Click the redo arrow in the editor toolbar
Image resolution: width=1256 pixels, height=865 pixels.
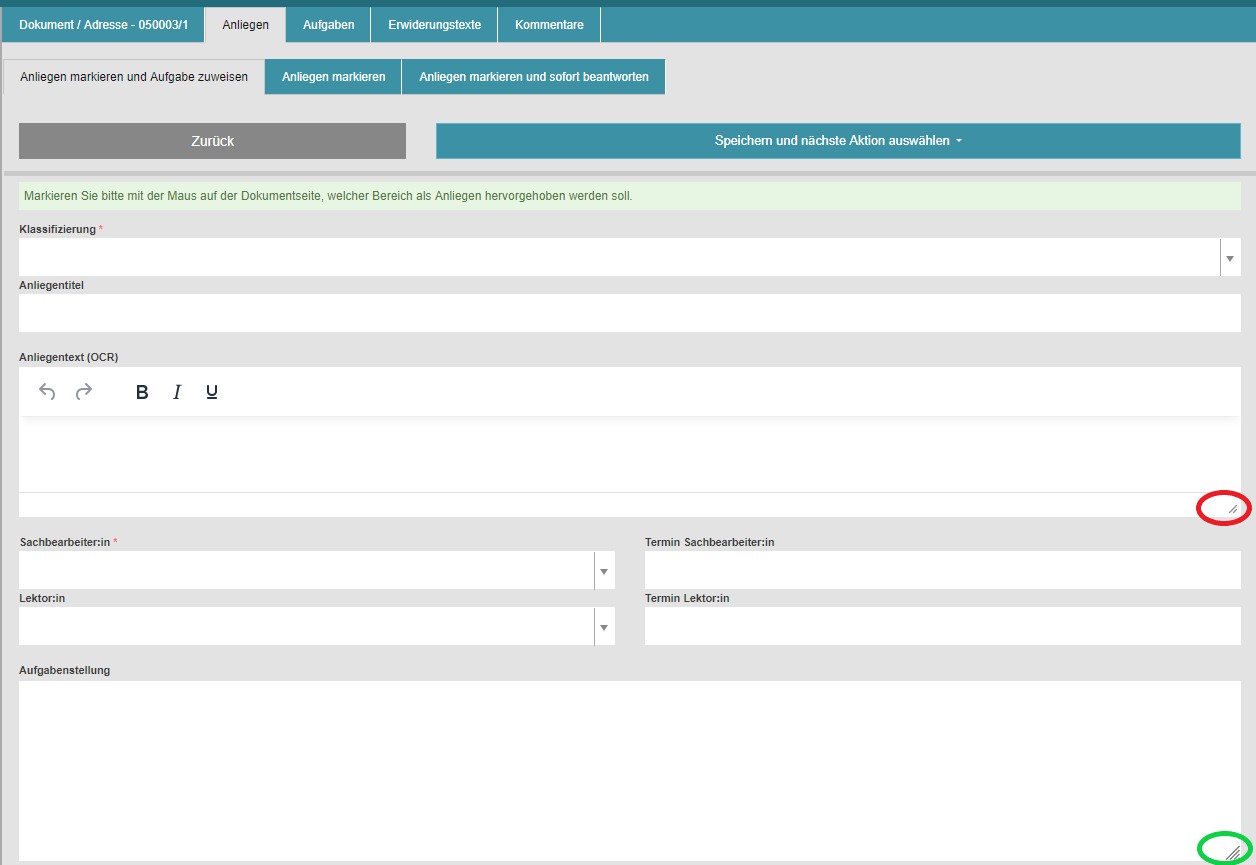(84, 392)
